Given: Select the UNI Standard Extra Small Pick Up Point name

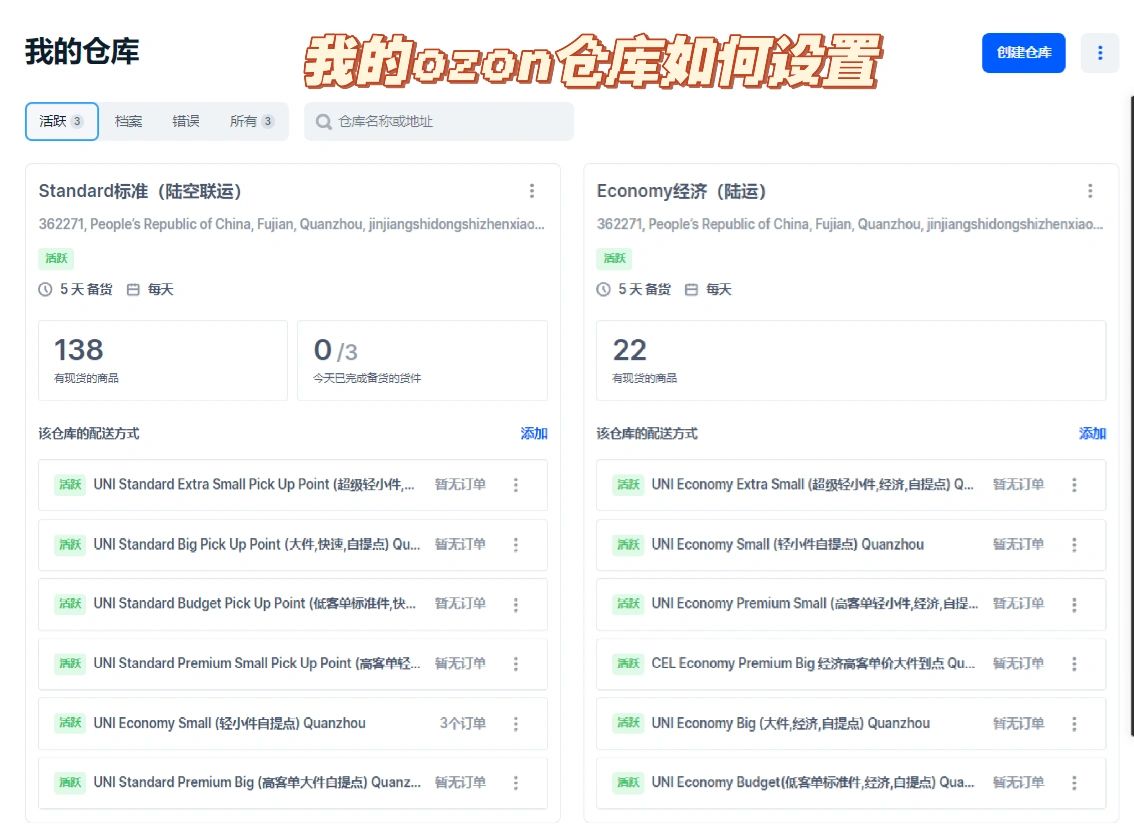Looking at the screenshot, I should (254, 485).
